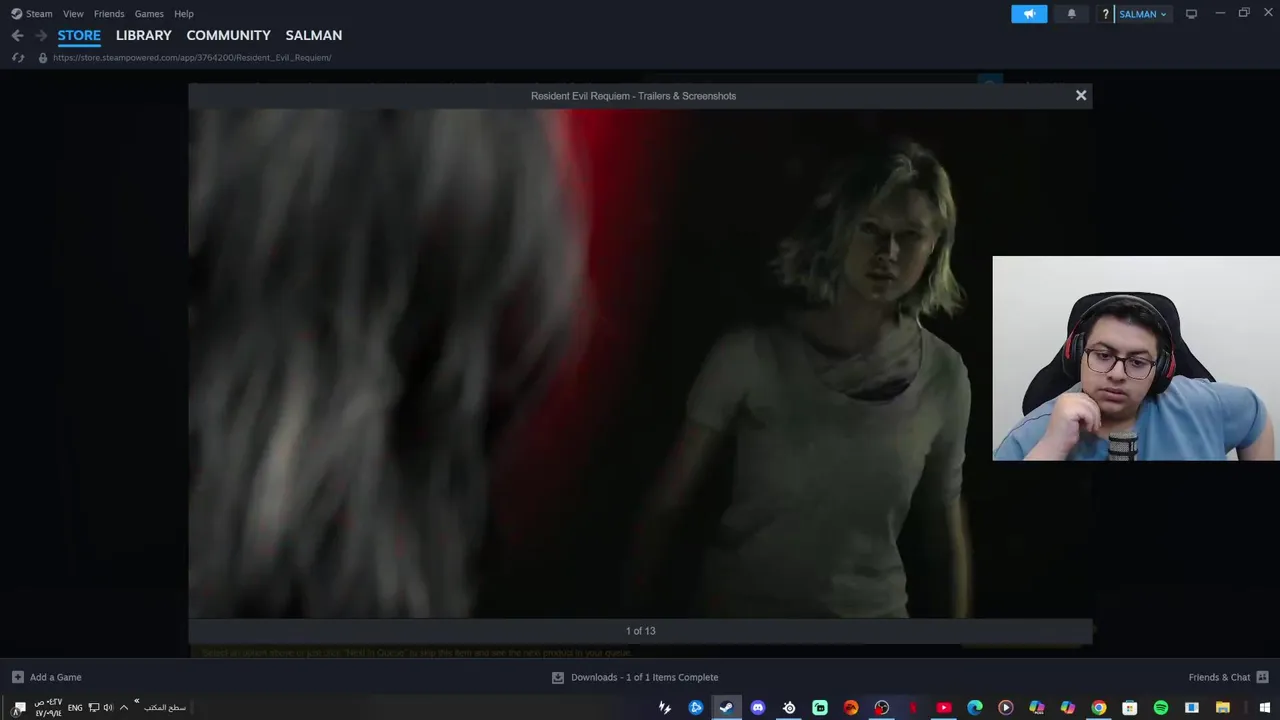This screenshot has width=1280, height=720.
Task: Switch to the LIBRARY tab
Action: 144,35
